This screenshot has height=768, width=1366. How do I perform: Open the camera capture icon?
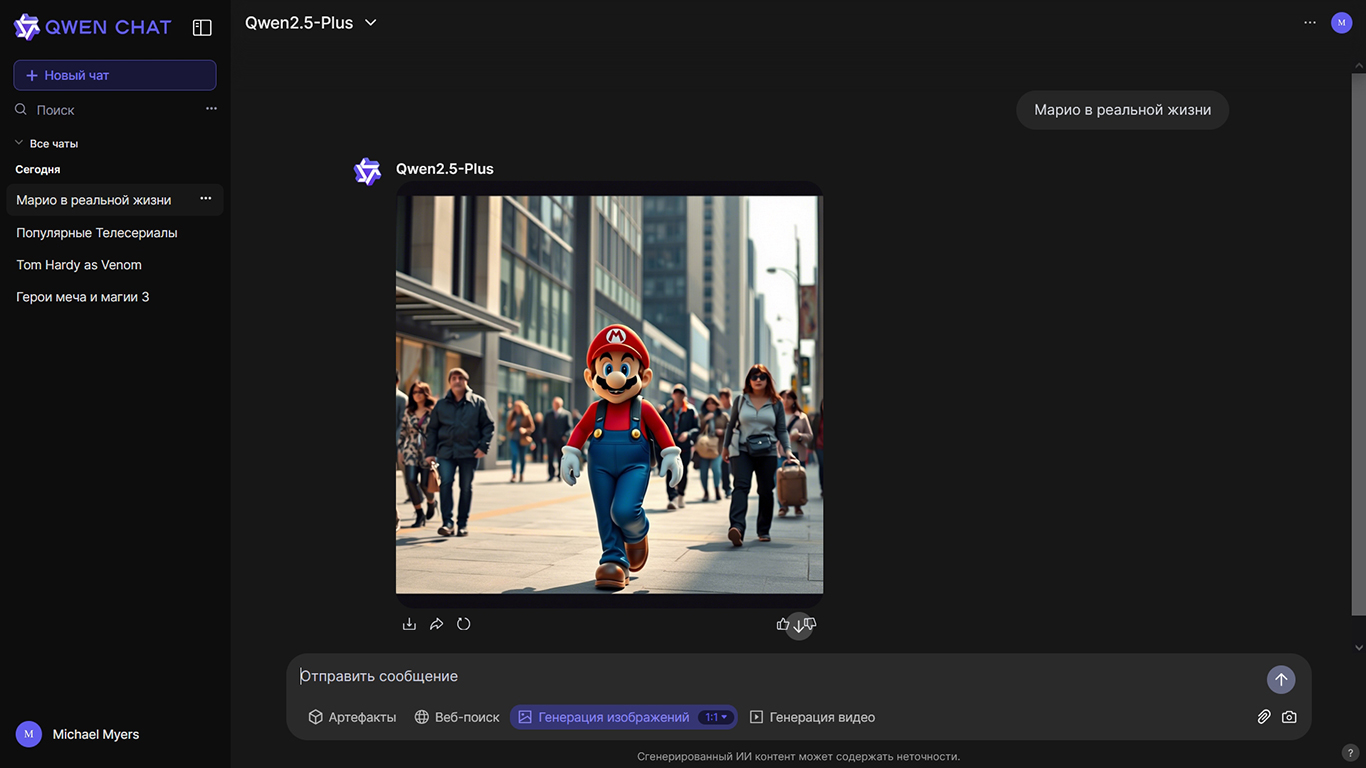[x=1290, y=717]
